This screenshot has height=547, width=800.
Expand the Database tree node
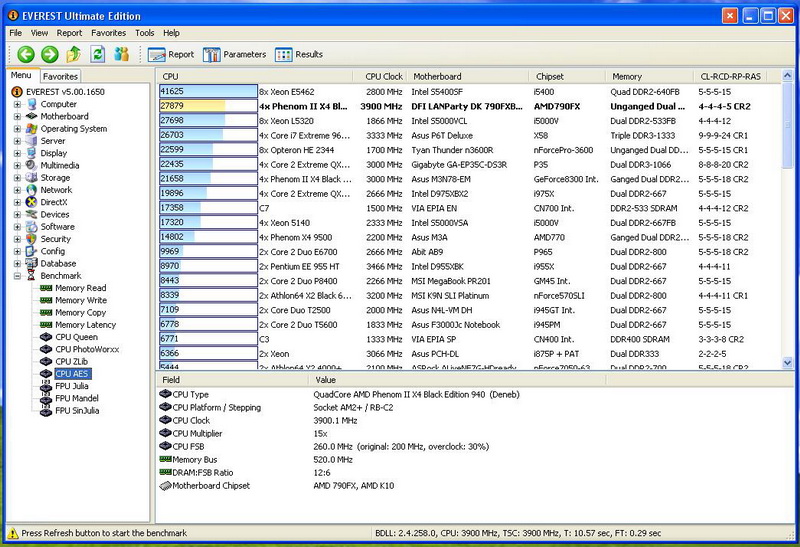pyautogui.click(x=17, y=263)
